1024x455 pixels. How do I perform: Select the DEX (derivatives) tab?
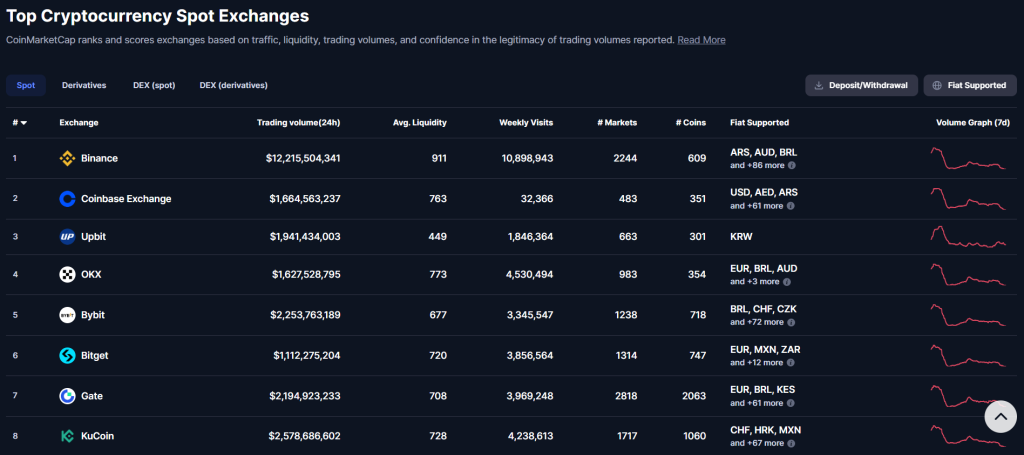(233, 85)
